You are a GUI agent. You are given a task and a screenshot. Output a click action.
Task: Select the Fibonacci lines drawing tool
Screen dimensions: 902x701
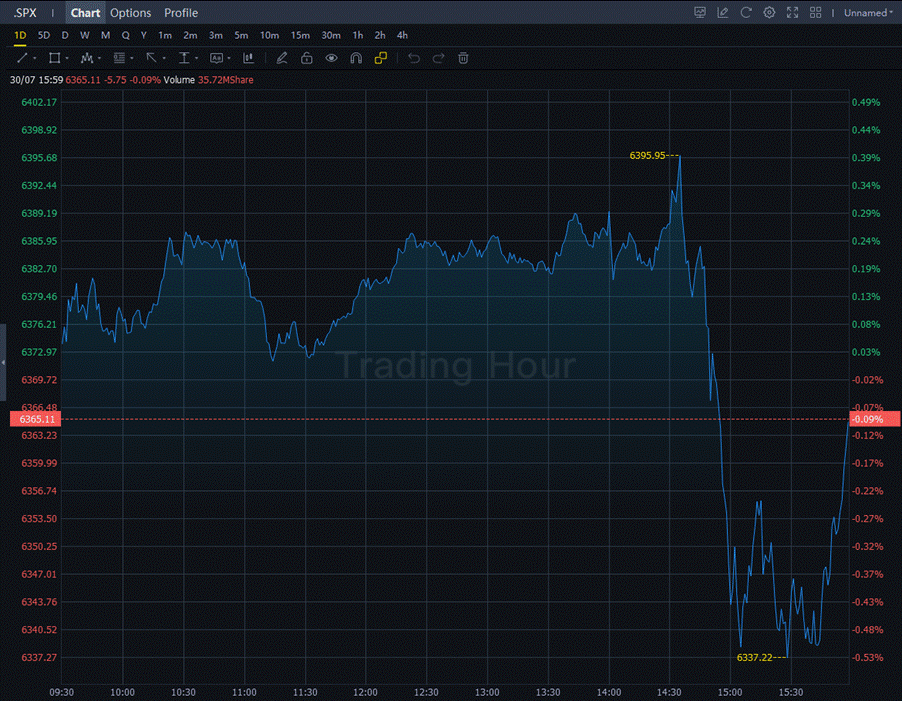(119, 58)
